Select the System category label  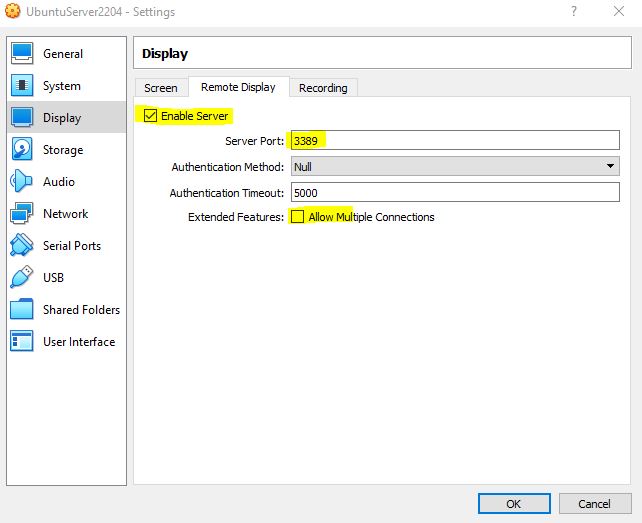tap(62, 86)
